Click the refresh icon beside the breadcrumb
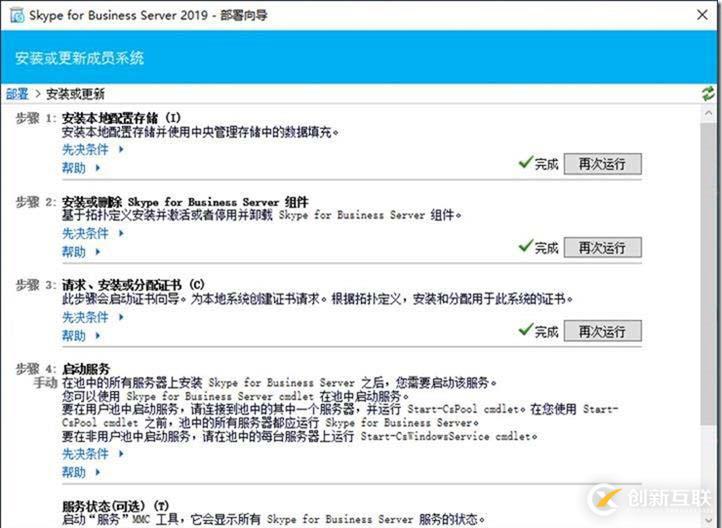The height and width of the screenshot is (528, 722). (x=708, y=94)
